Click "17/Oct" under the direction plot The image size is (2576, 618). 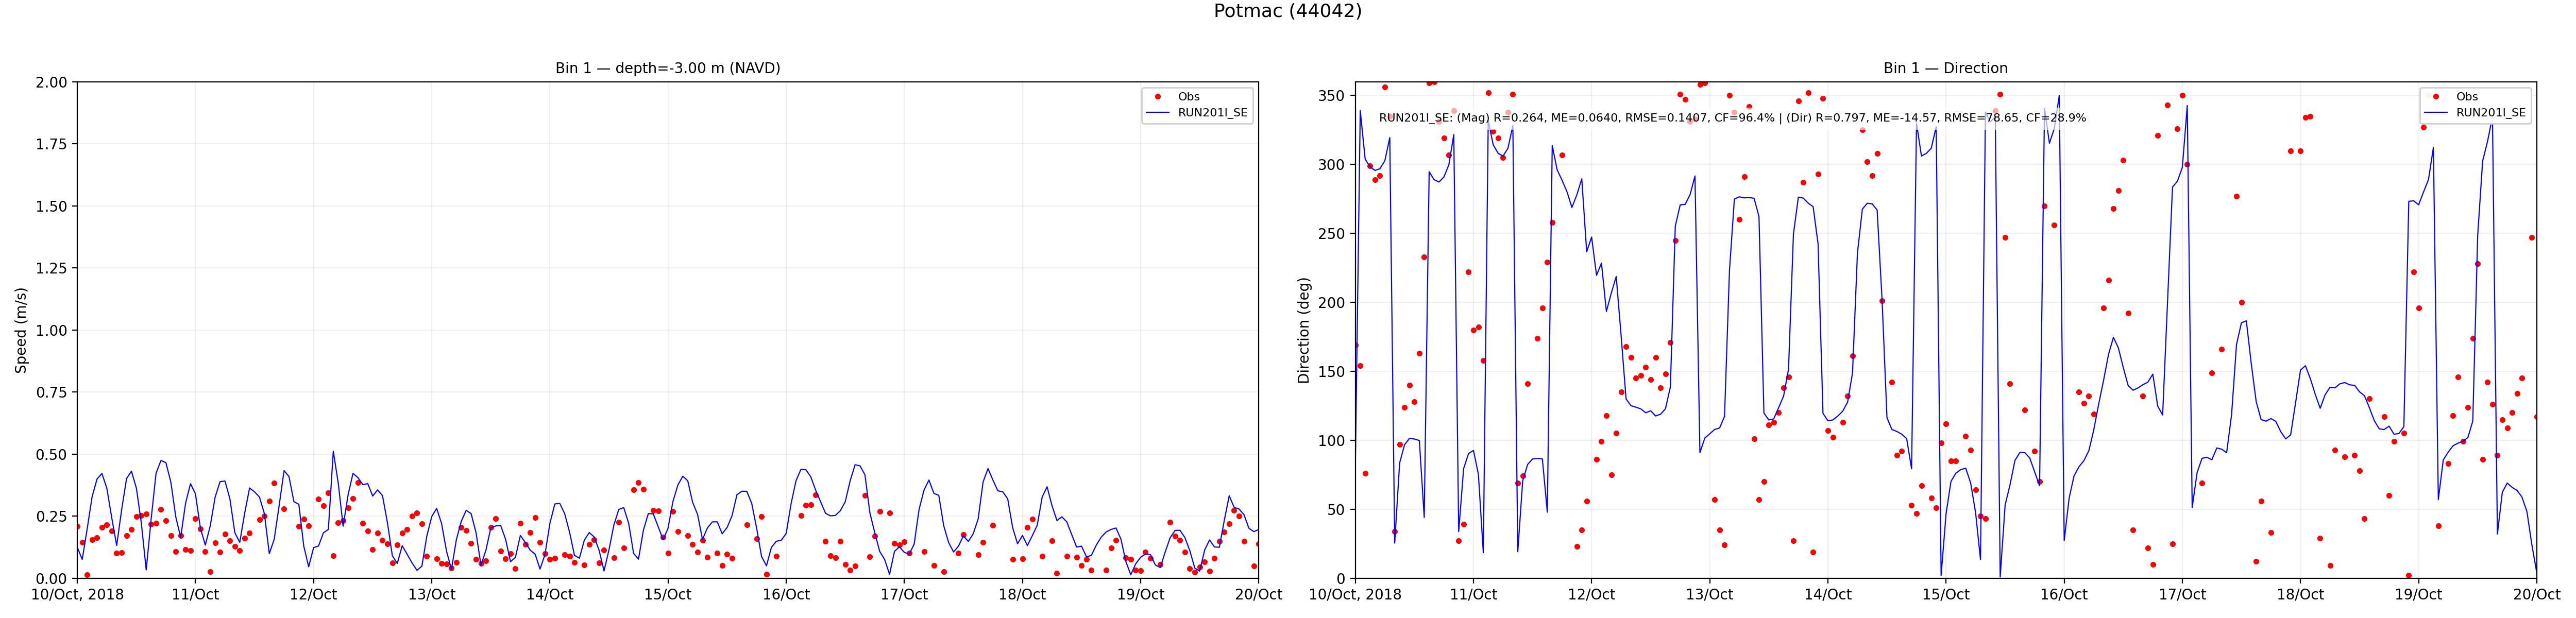(x=2182, y=595)
